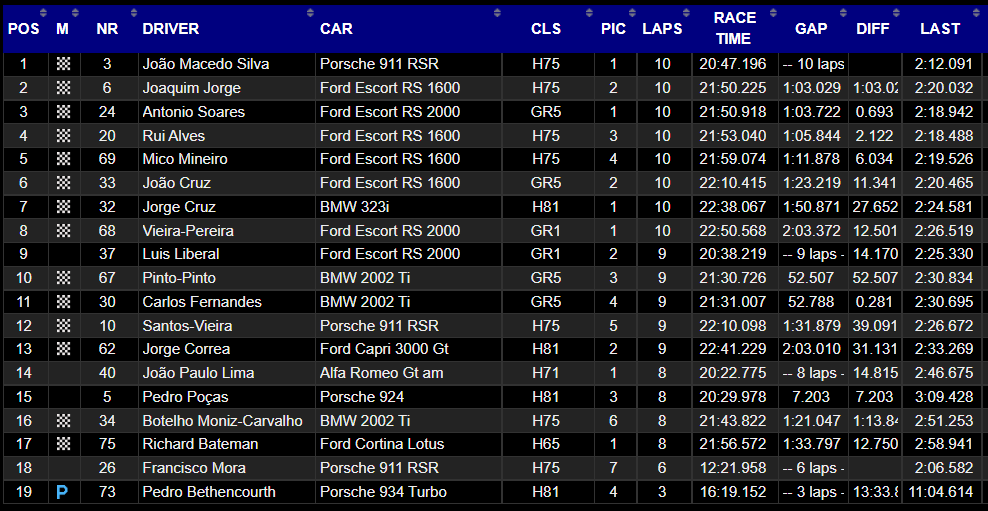Click the checkered flag in Mico Mineiro's row
Screen dimensions: 988x511
pos(63,159)
